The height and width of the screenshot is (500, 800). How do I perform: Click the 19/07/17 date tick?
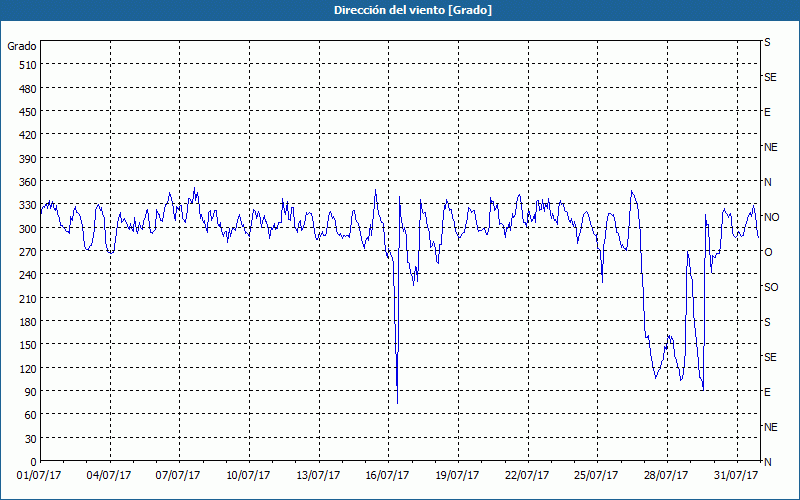(x=457, y=476)
